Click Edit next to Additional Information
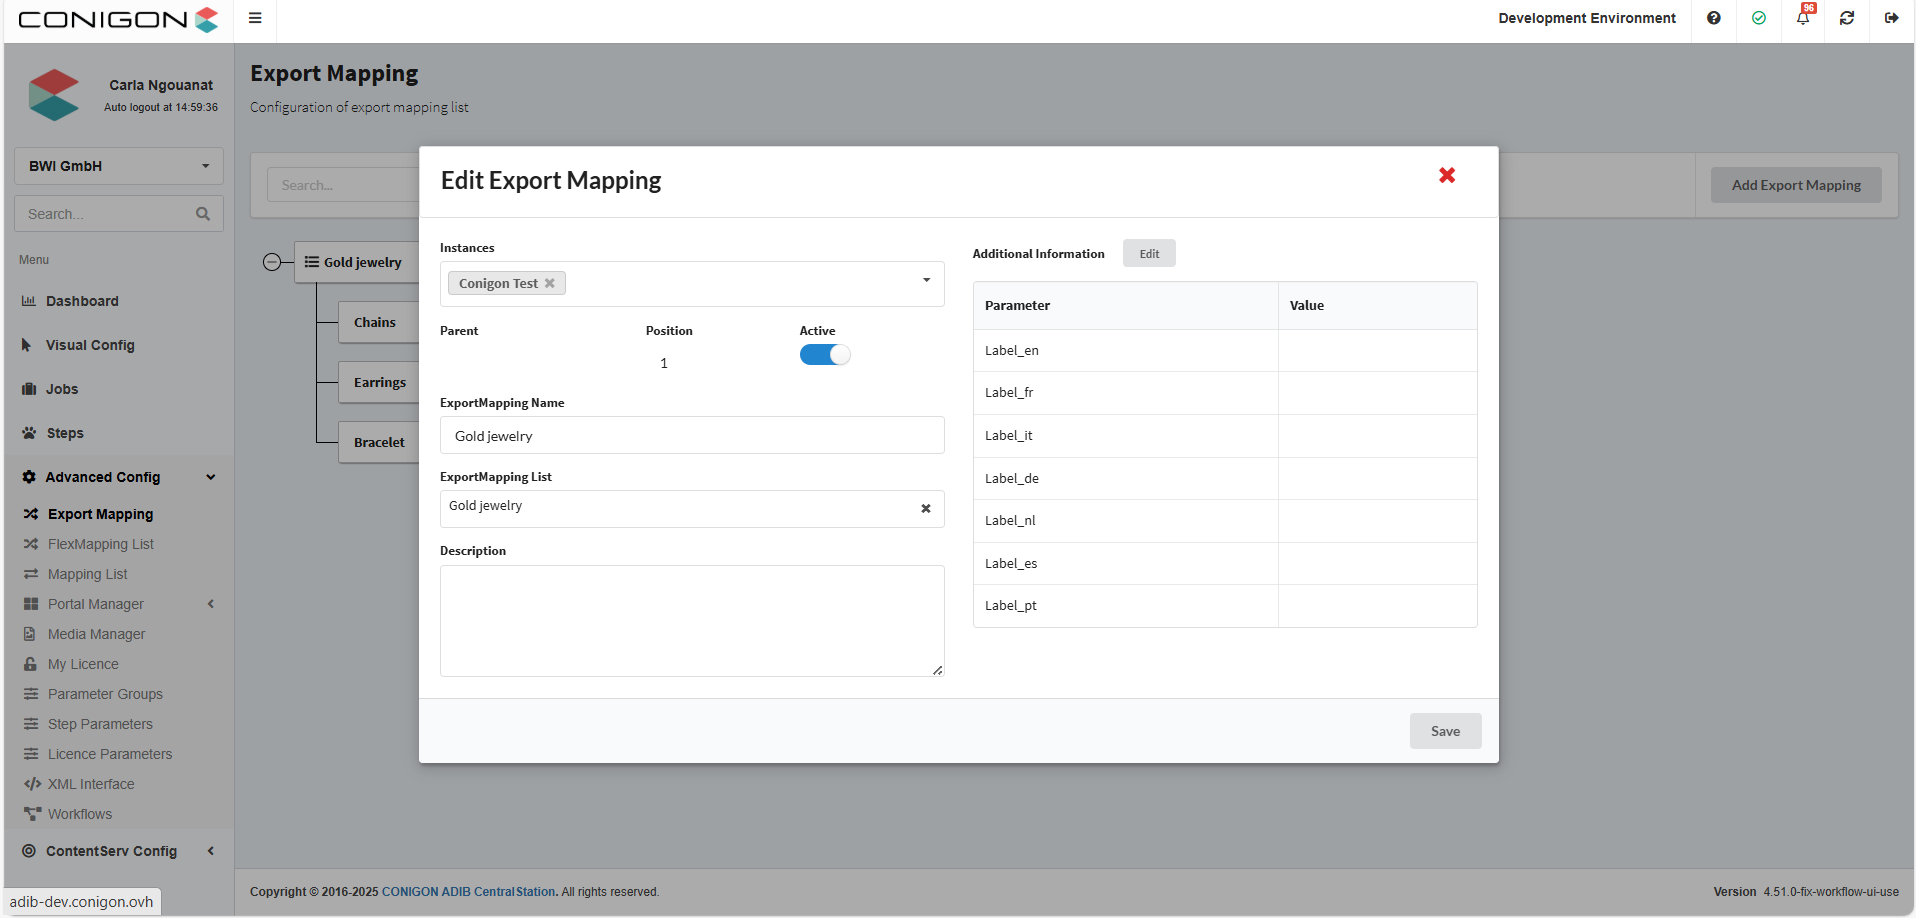 pos(1149,254)
